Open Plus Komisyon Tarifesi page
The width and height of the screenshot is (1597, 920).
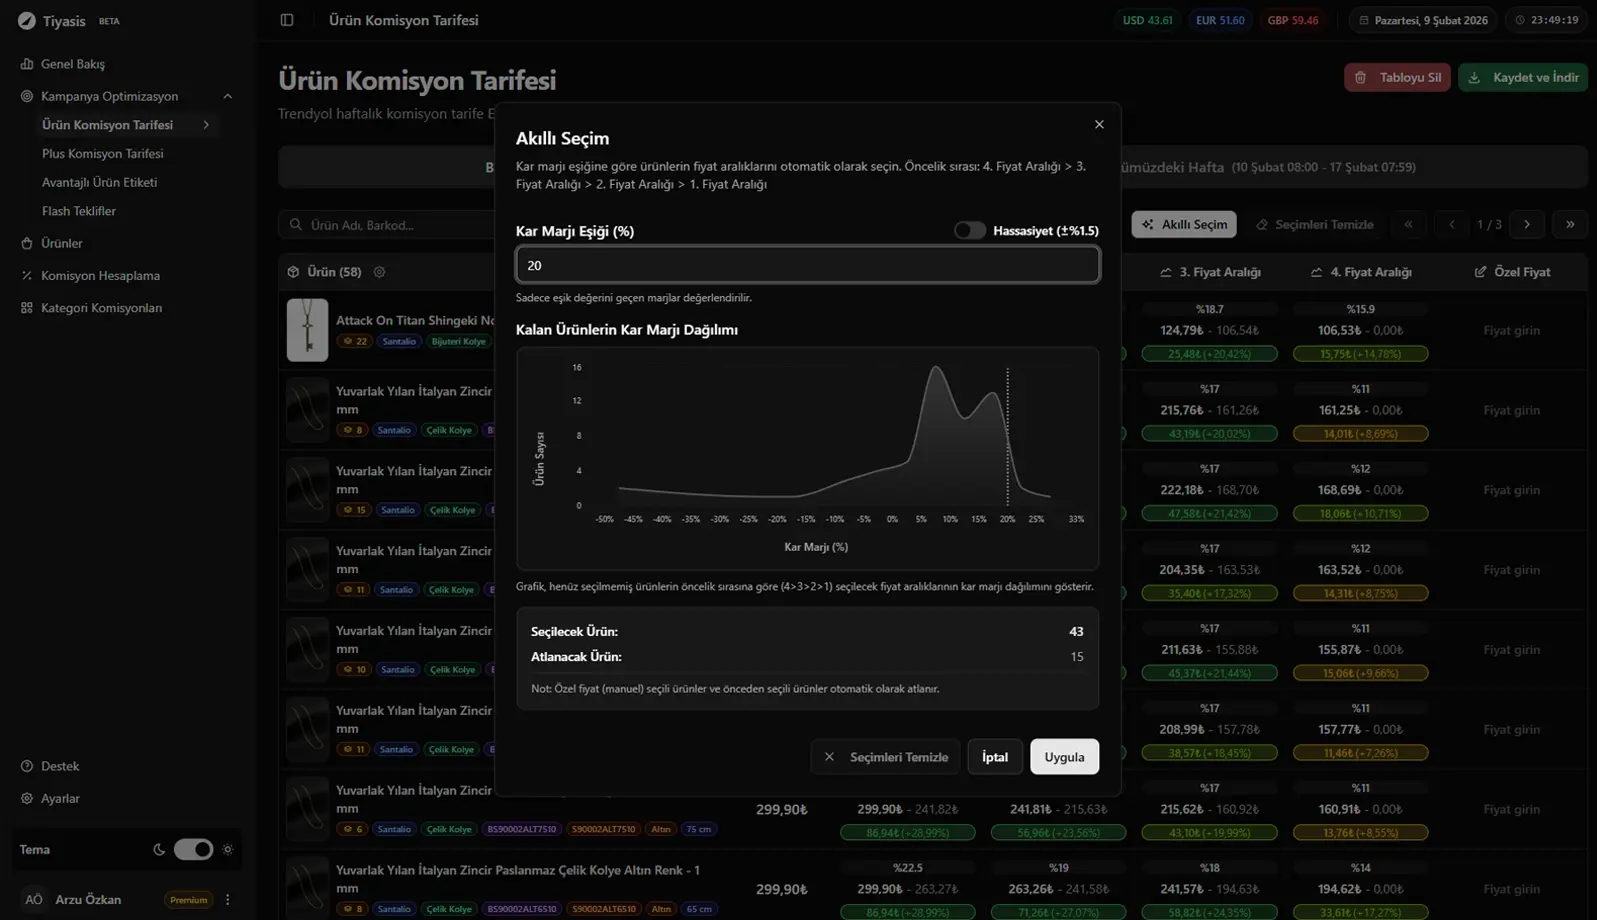pyautogui.click(x=102, y=154)
